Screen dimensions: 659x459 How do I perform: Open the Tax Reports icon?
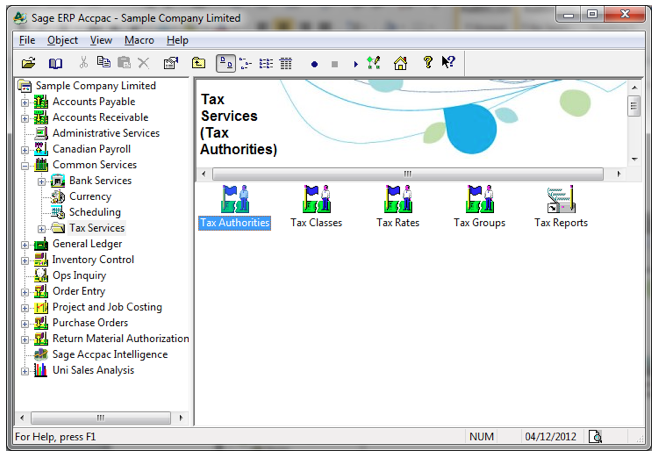coord(561,207)
